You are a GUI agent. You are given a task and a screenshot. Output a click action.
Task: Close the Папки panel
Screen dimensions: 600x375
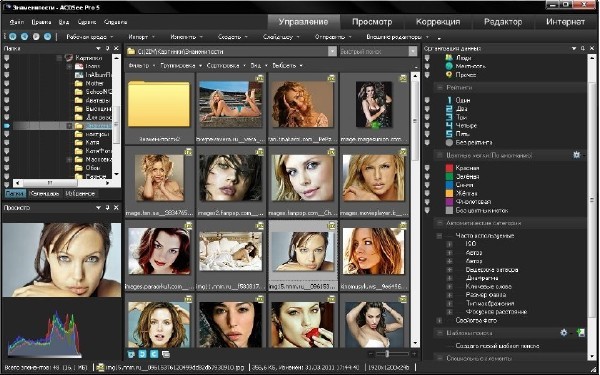(x=116, y=48)
